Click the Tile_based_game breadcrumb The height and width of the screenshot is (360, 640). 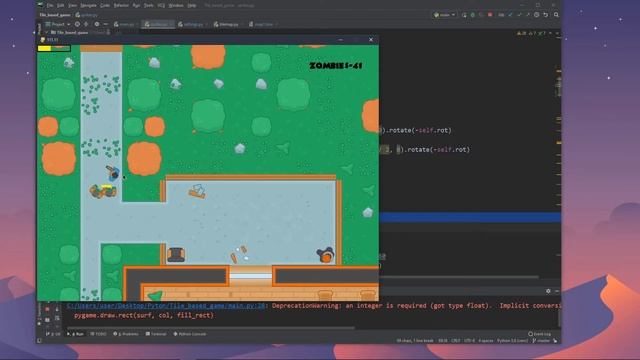coord(55,15)
